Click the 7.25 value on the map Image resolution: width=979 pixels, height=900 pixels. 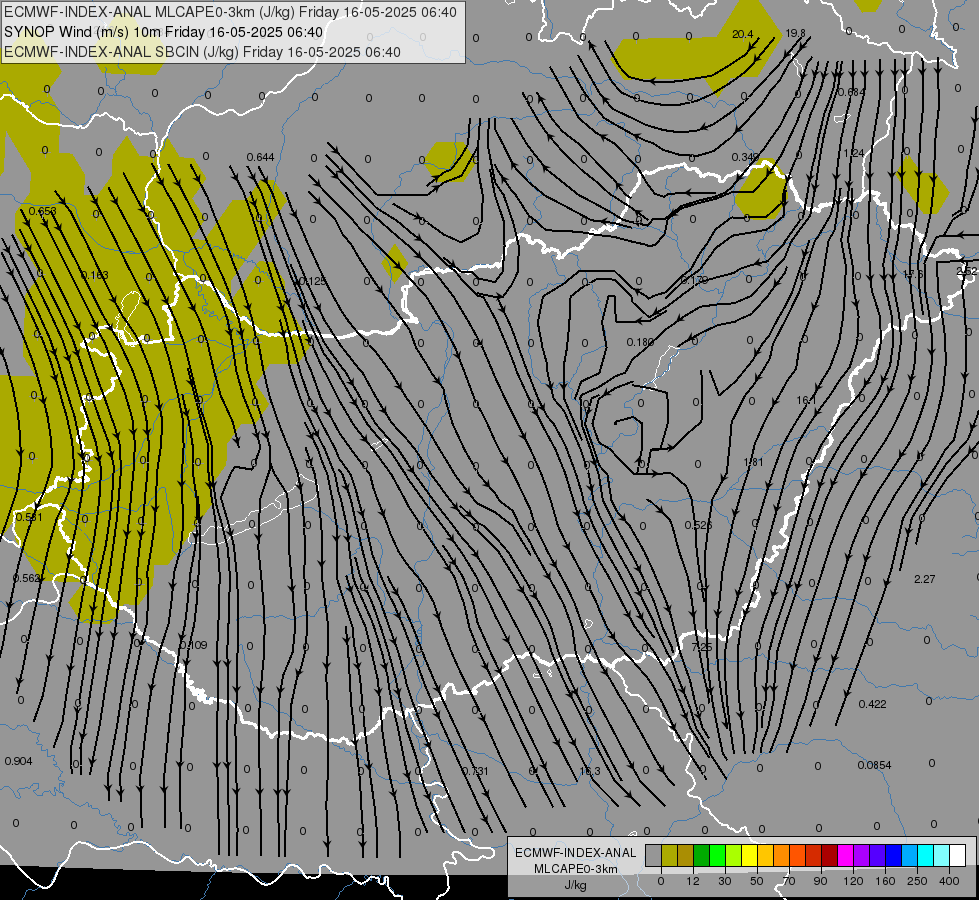click(702, 647)
